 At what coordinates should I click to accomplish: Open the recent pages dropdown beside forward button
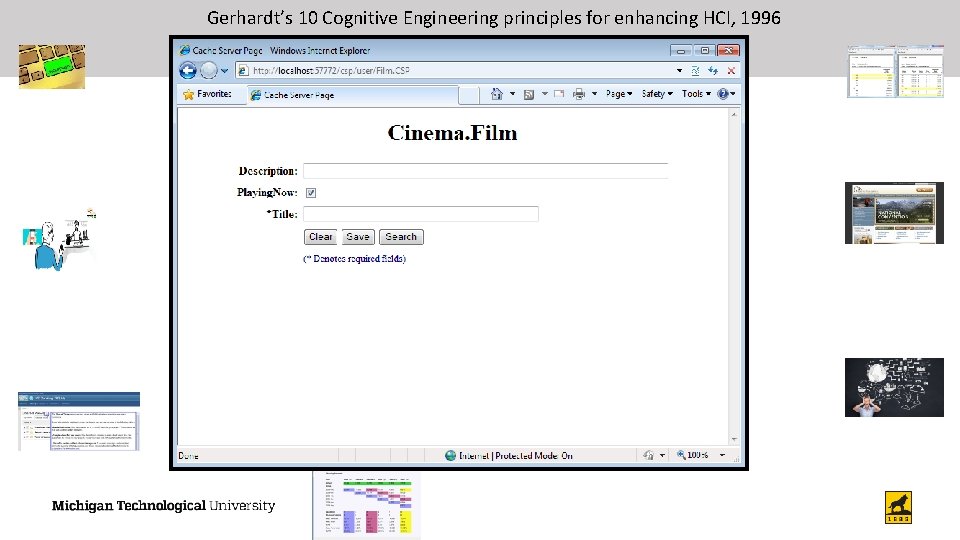tap(225, 71)
